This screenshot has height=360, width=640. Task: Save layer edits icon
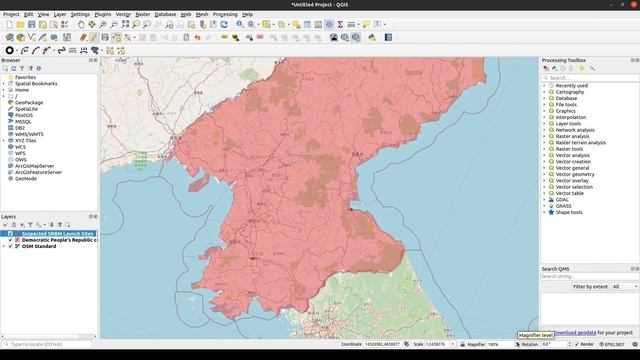click(105, 38)
